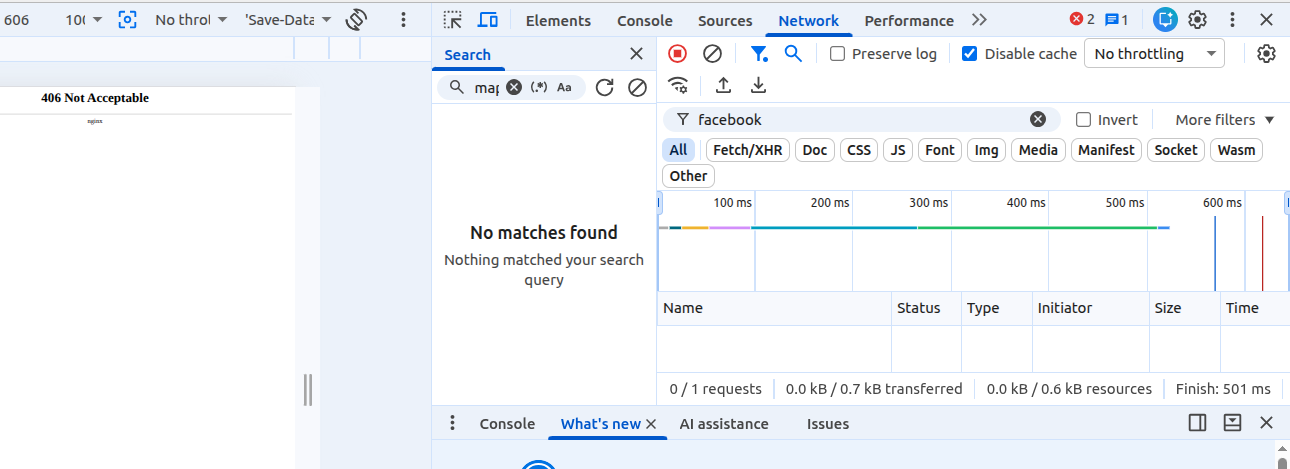The image size is (1290, 469).
Task: Open the device toolbar throttling dropdown
Action: click(191, 19)
